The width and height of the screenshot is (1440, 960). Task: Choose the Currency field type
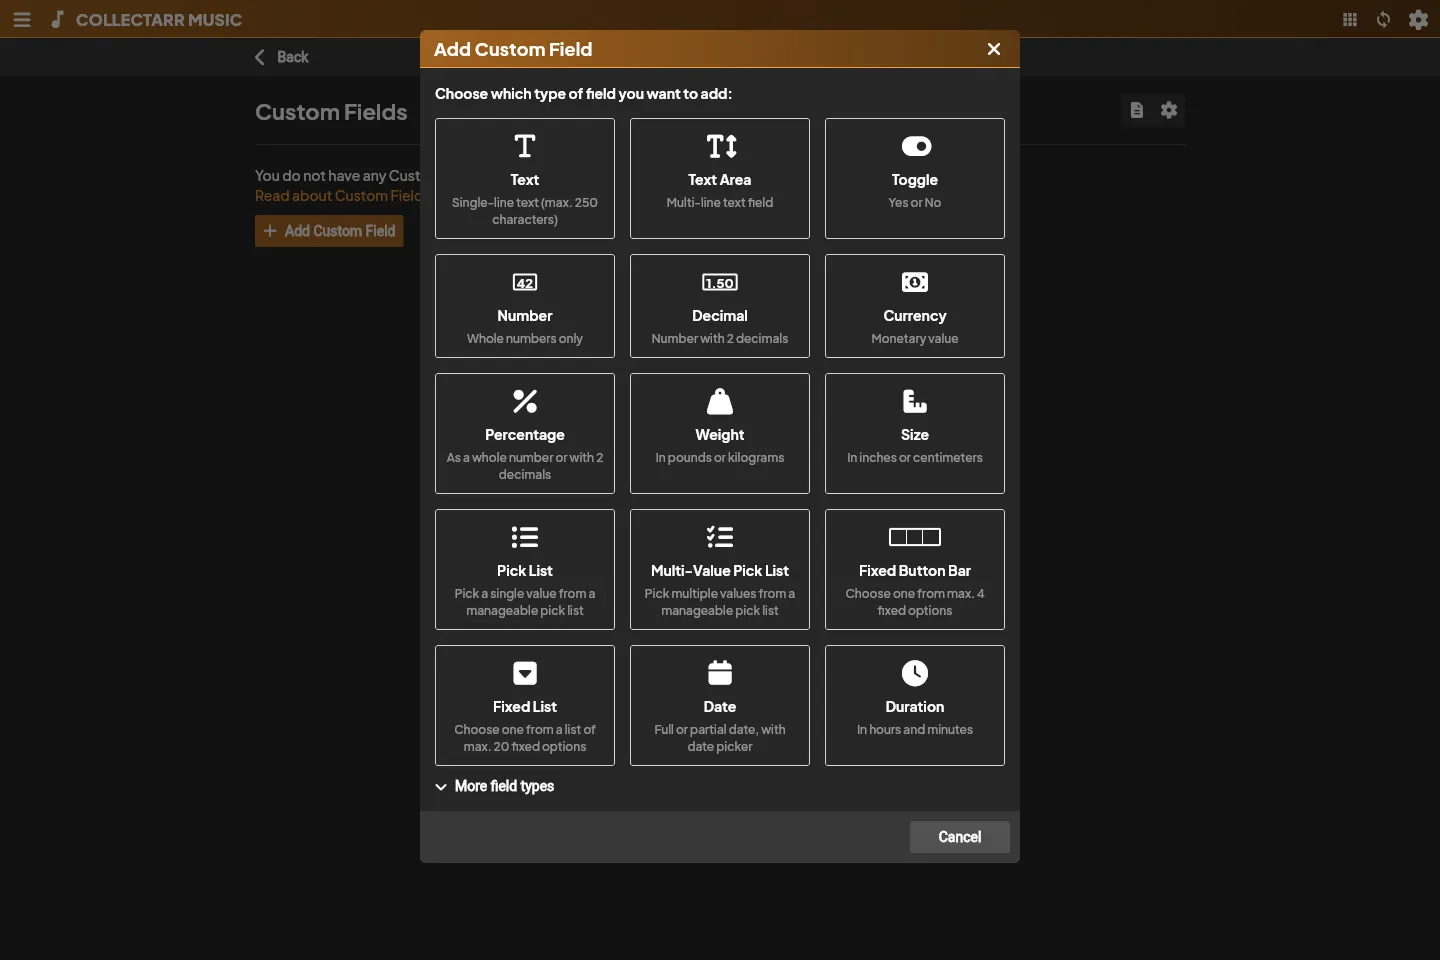[915, 306]
